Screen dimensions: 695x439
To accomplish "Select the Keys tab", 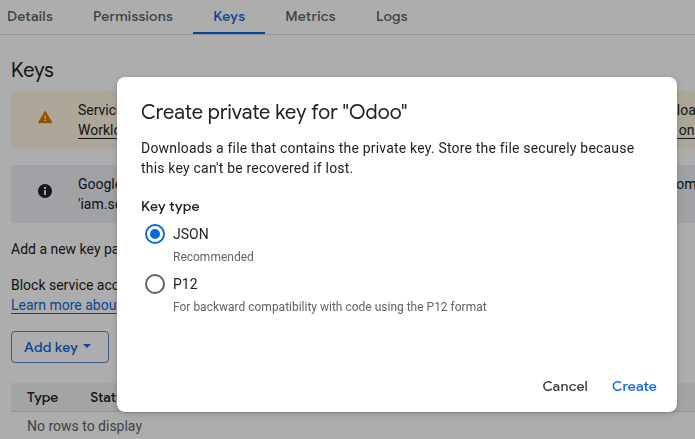I will (229, 16).
